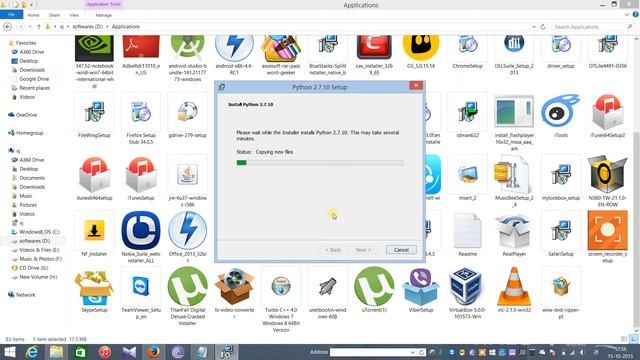The width and height of the screenshot is (640, 360).
Task: Select the iTunes6464setup installer icon
Action: tap(94, 175)
